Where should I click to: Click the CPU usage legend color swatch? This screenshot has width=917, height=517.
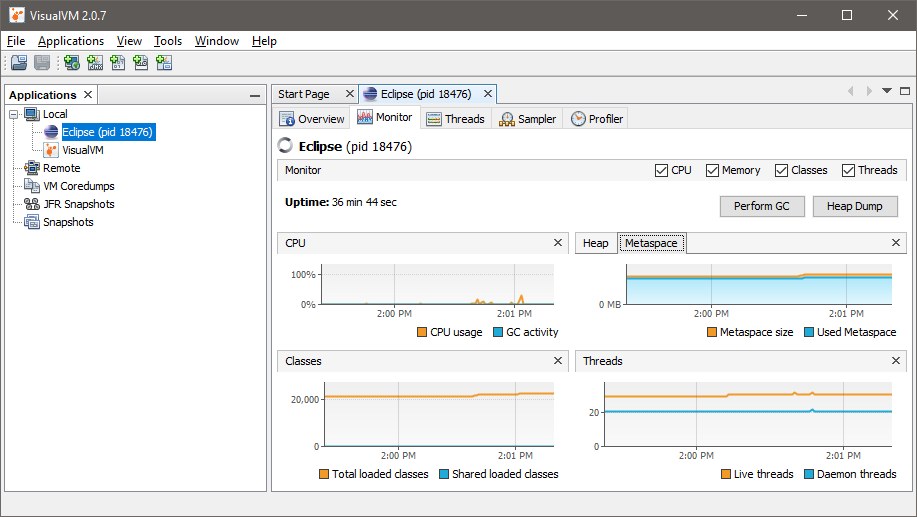click(x=422, y=332)
